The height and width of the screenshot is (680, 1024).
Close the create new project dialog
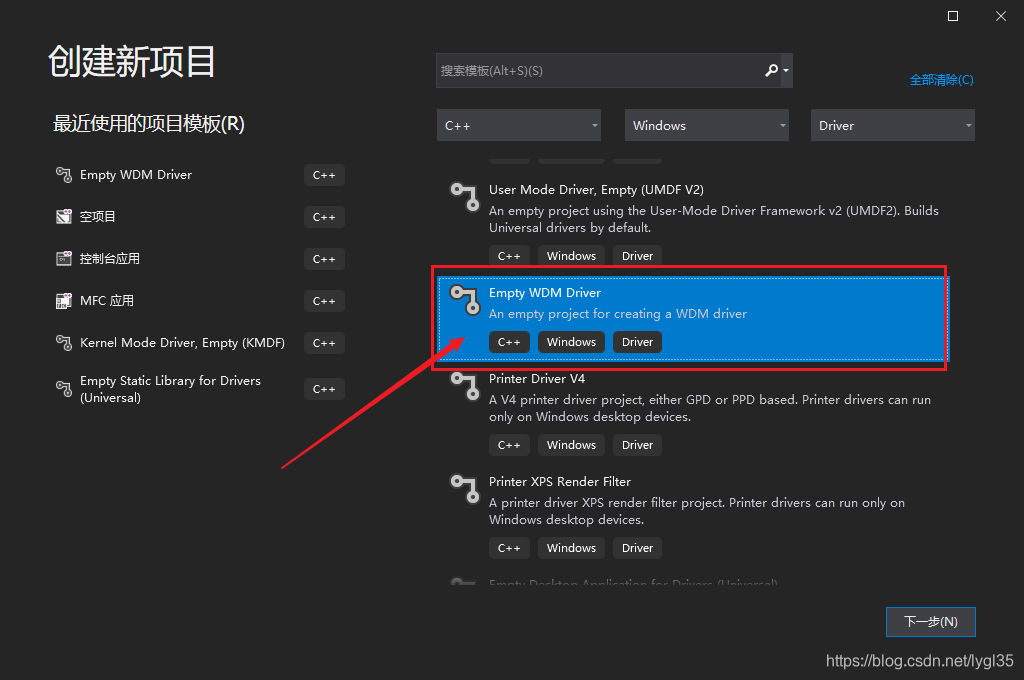point(1000,16)
